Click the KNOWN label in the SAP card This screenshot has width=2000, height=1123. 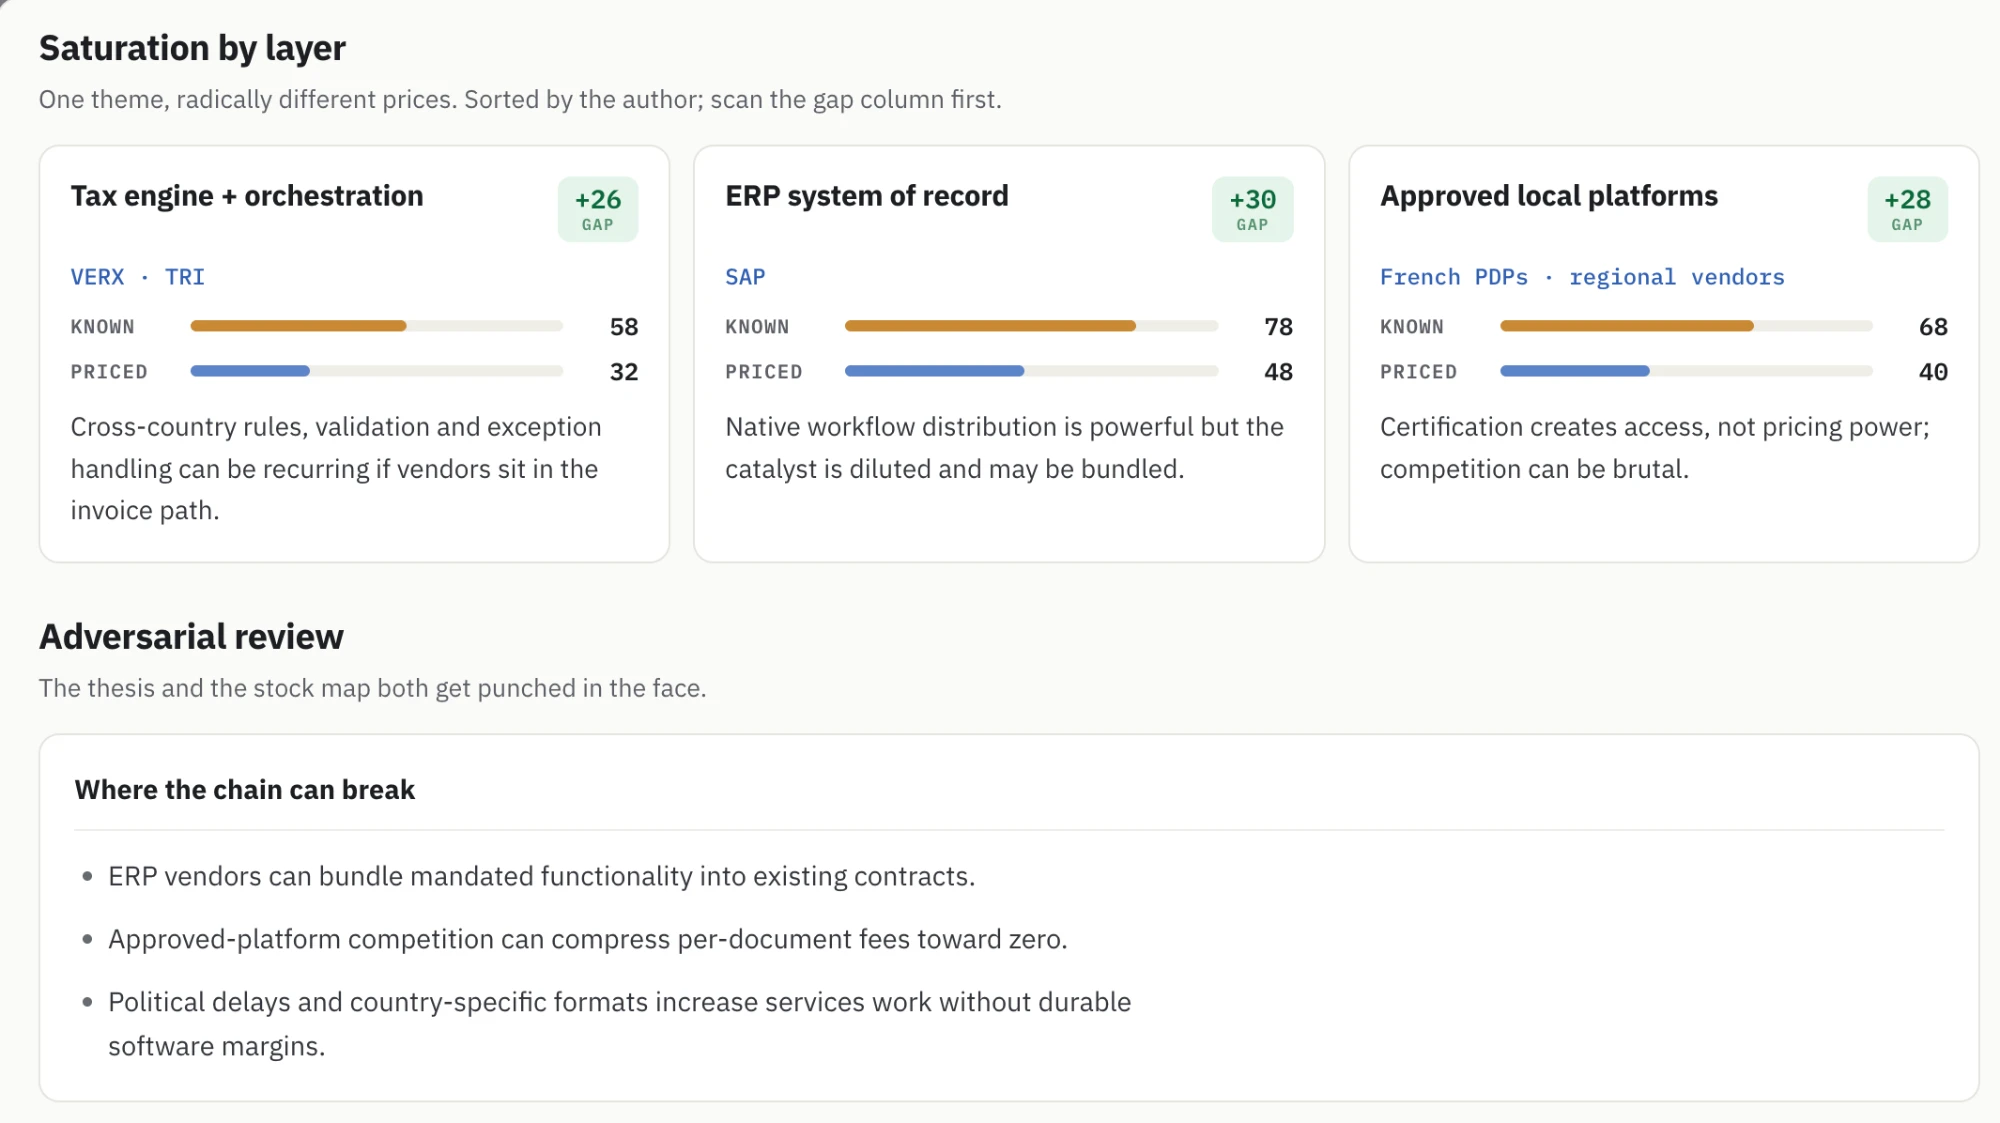[757, 327]
